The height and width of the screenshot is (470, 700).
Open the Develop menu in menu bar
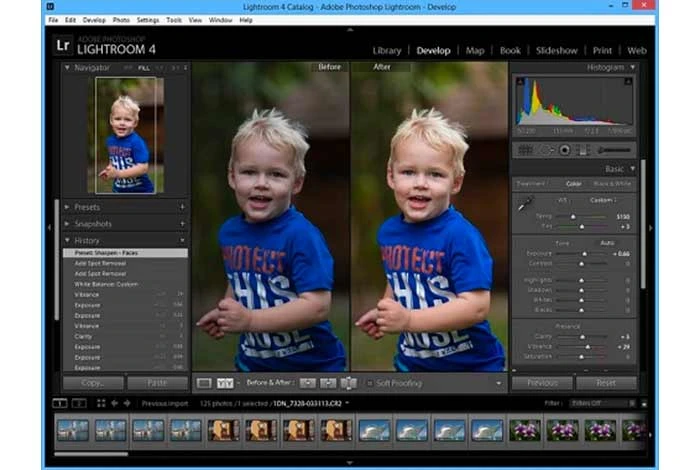coord(95,20)
